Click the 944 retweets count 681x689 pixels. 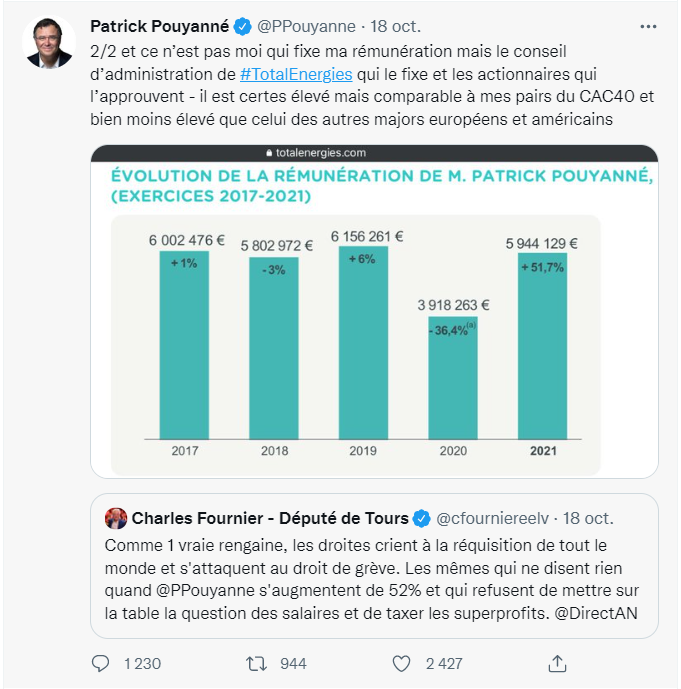[x=293, y=664]
